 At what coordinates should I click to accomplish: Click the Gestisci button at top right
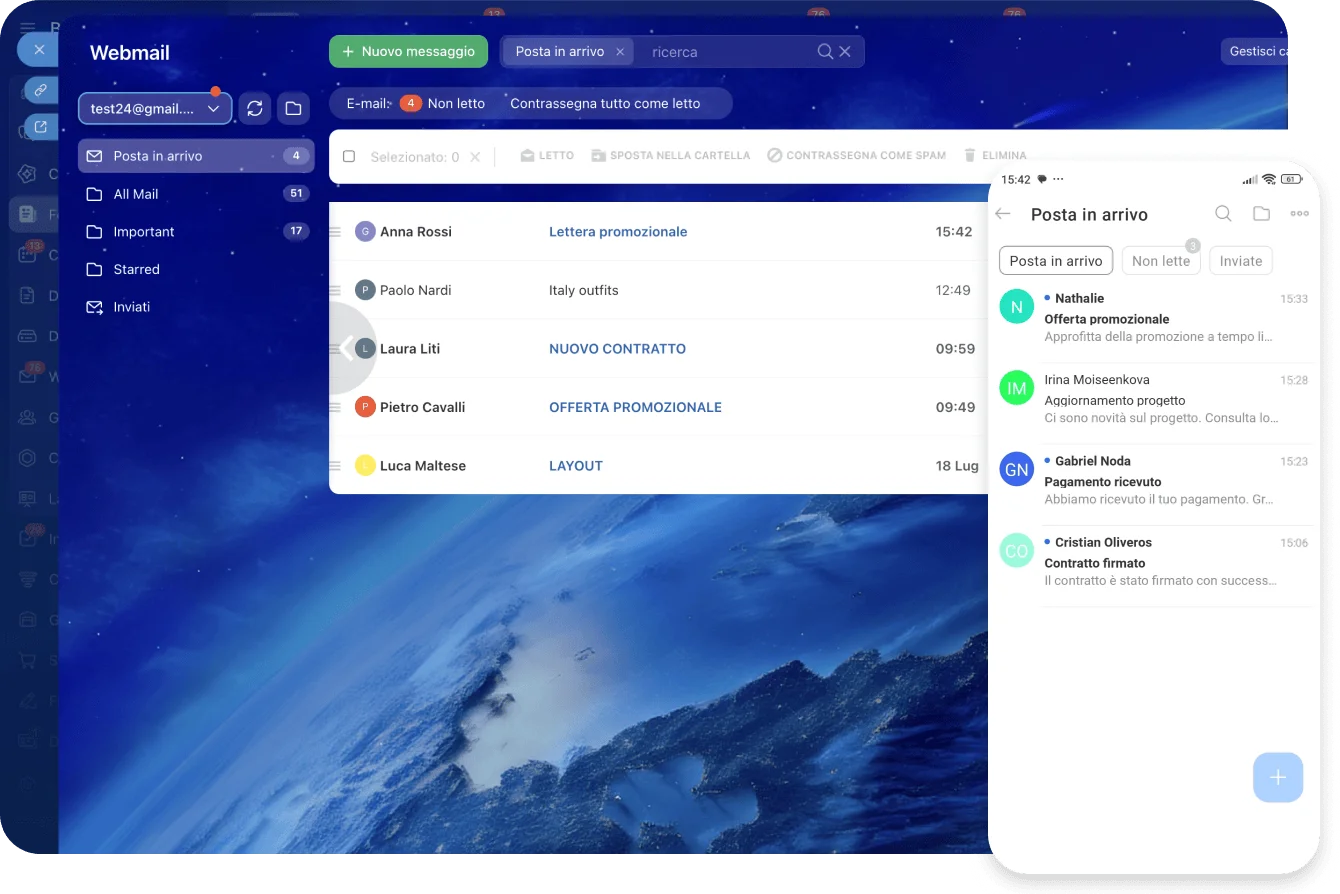1255,51
